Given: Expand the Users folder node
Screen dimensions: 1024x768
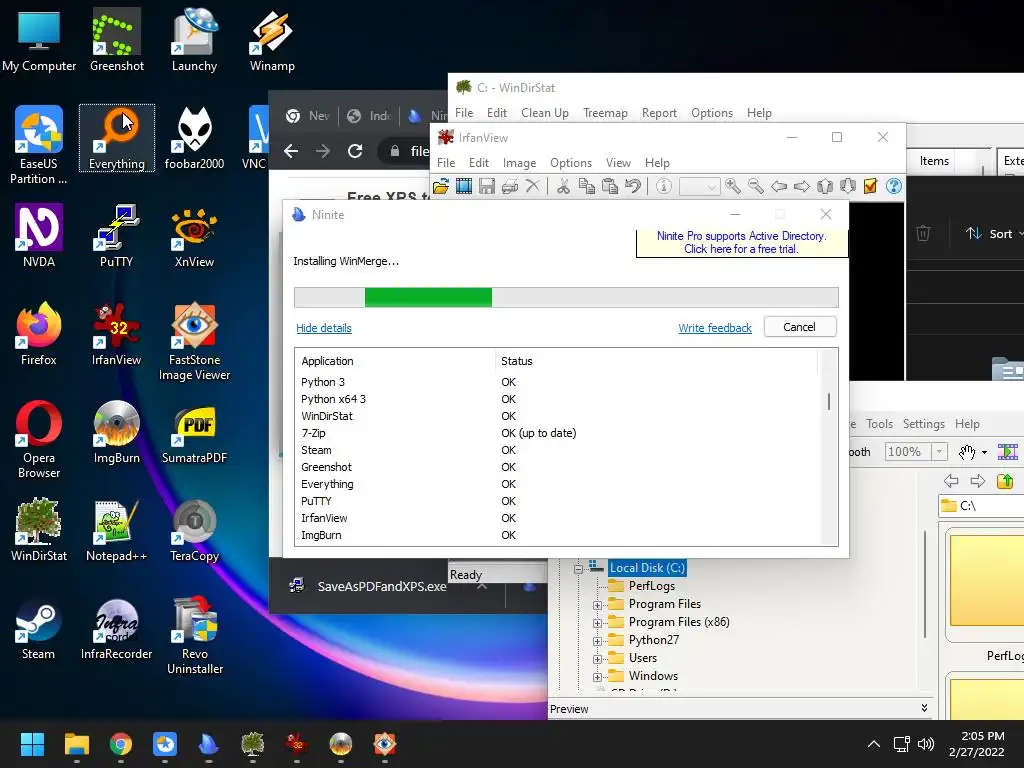Looking at the screenshot, I should [x=597, y=659].
